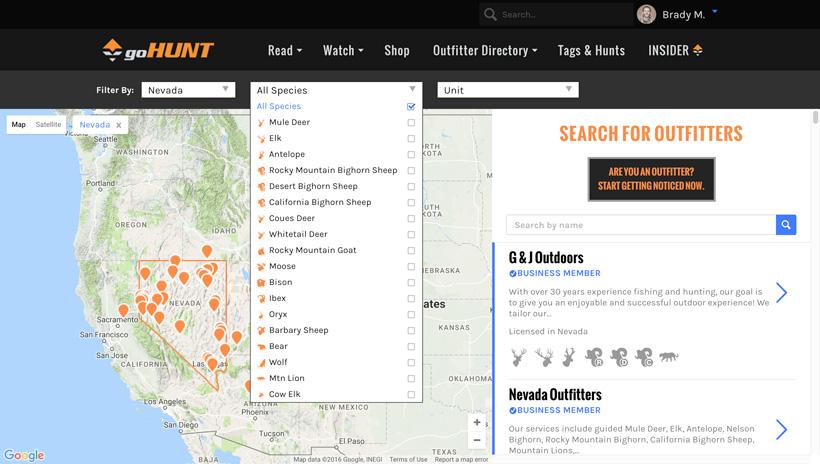820x464 pixels.
Task: Check Rocky Mountain Bighorn Sheep checkbox
Action: [x=411, y=171]
